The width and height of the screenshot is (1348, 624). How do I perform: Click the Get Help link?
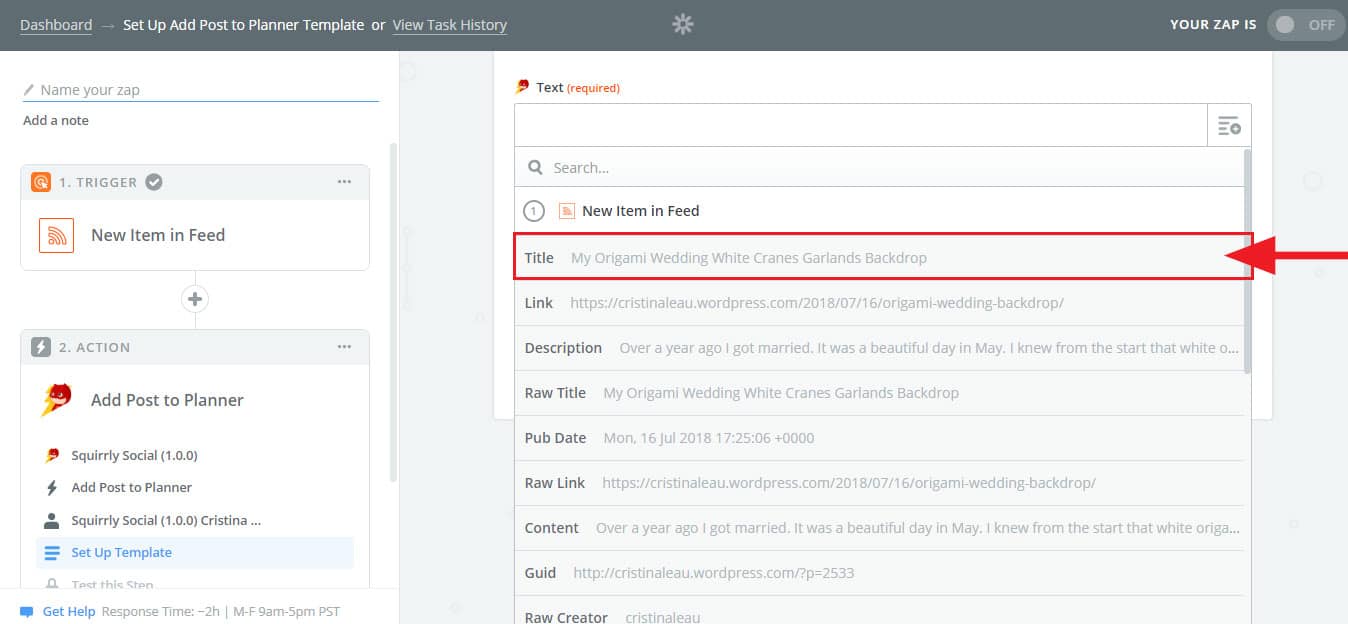pyautogui.click(x=69, y=611)
